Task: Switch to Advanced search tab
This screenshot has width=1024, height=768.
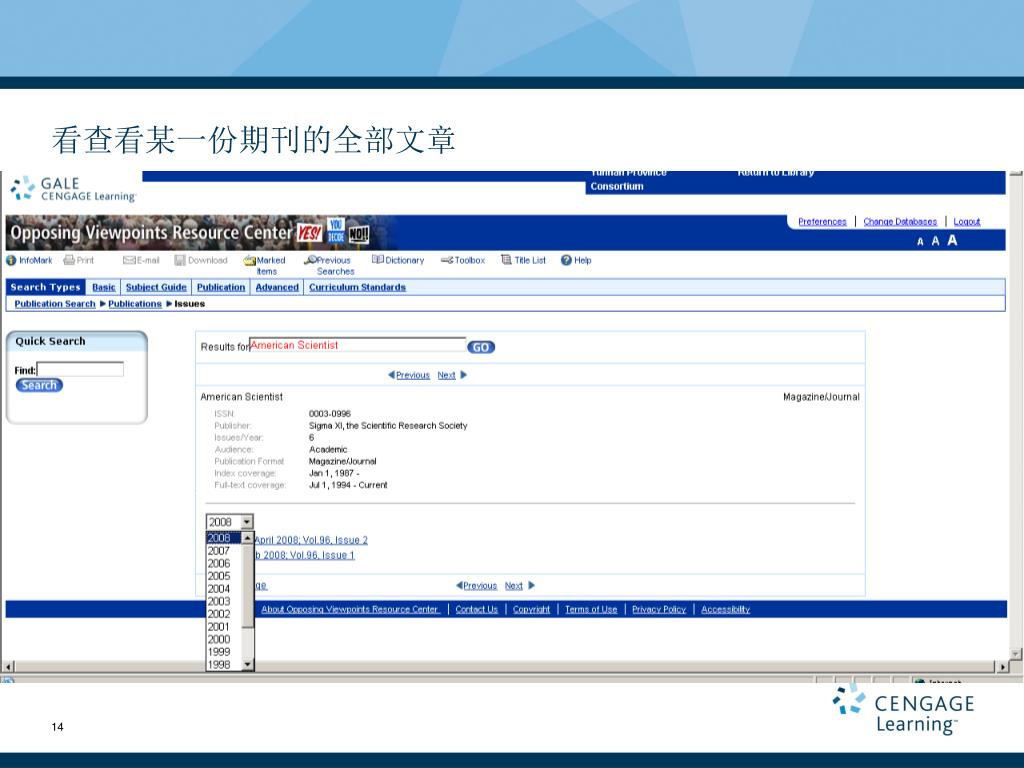Action: [277, 287]
